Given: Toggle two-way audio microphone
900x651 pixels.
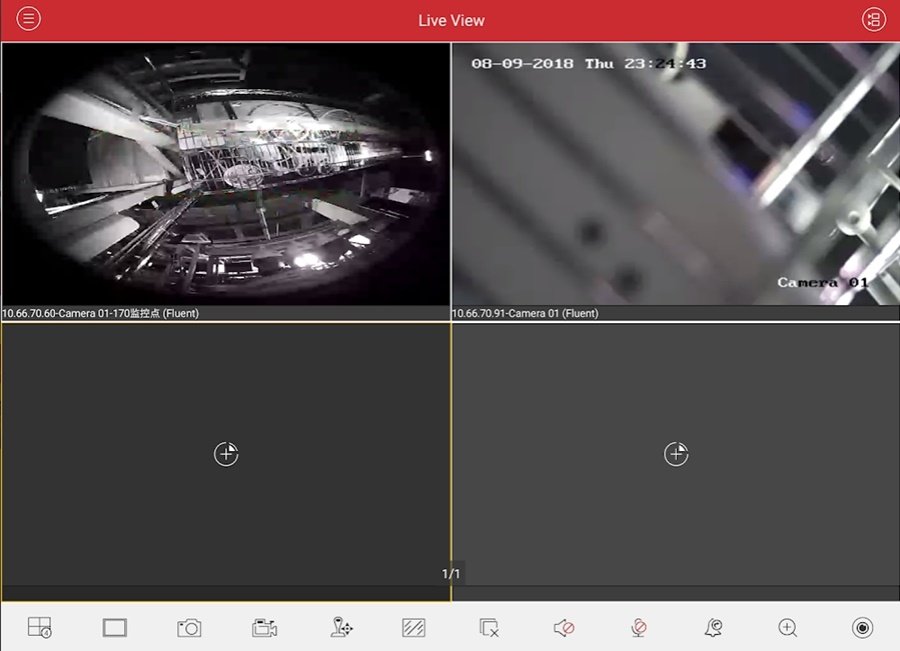Looking at the screenshot, I should [638, 627].
